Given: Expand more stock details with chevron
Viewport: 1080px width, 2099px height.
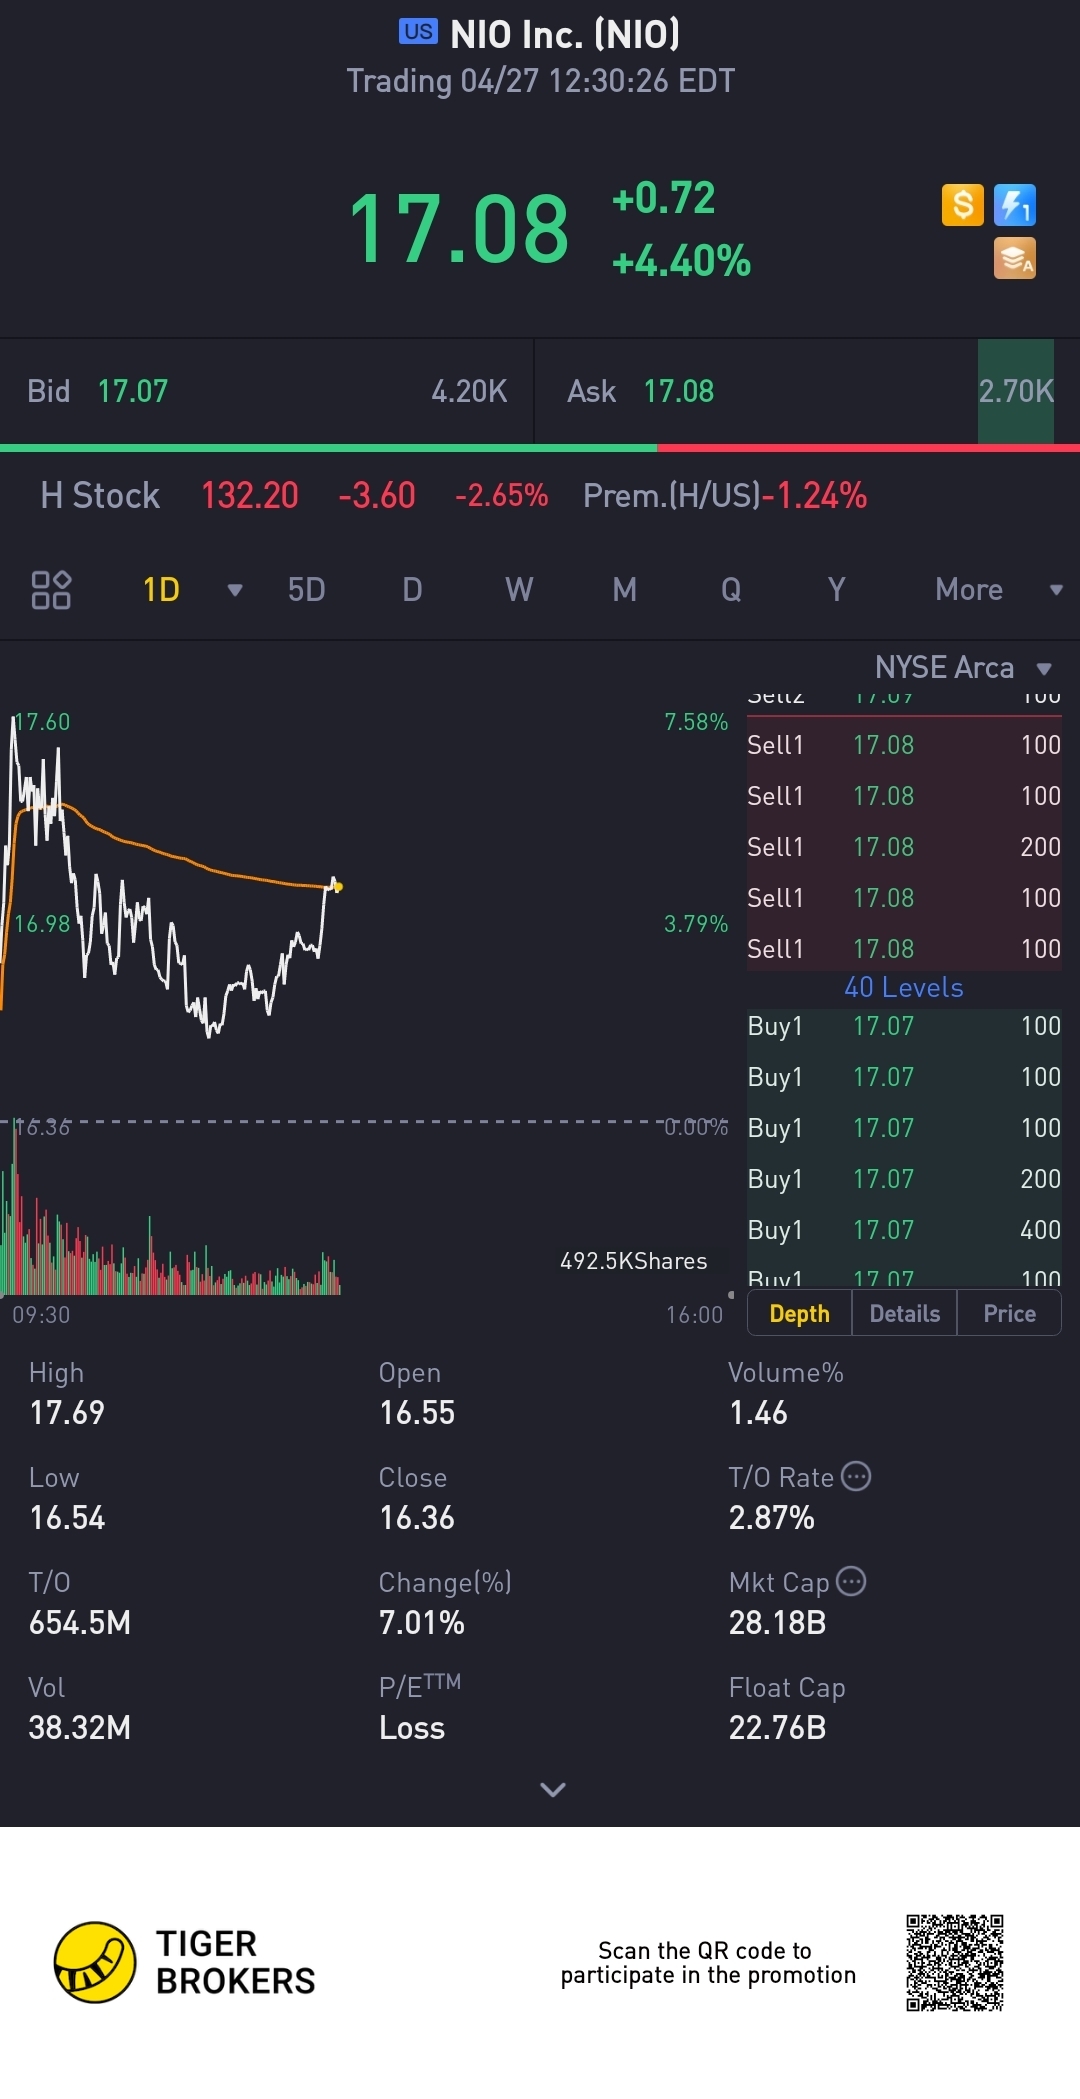Looking at the screenshot, I should click(x=553, y=1789).
